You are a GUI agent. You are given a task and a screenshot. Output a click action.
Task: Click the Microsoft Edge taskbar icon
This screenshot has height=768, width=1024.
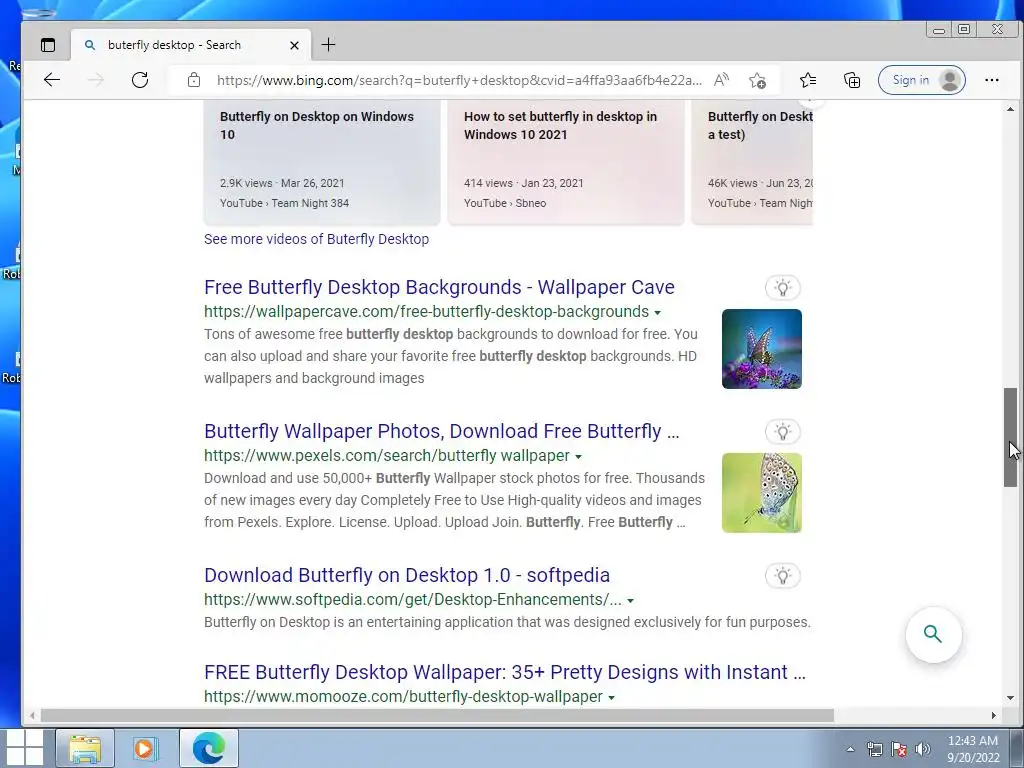(x=209, y=748)
